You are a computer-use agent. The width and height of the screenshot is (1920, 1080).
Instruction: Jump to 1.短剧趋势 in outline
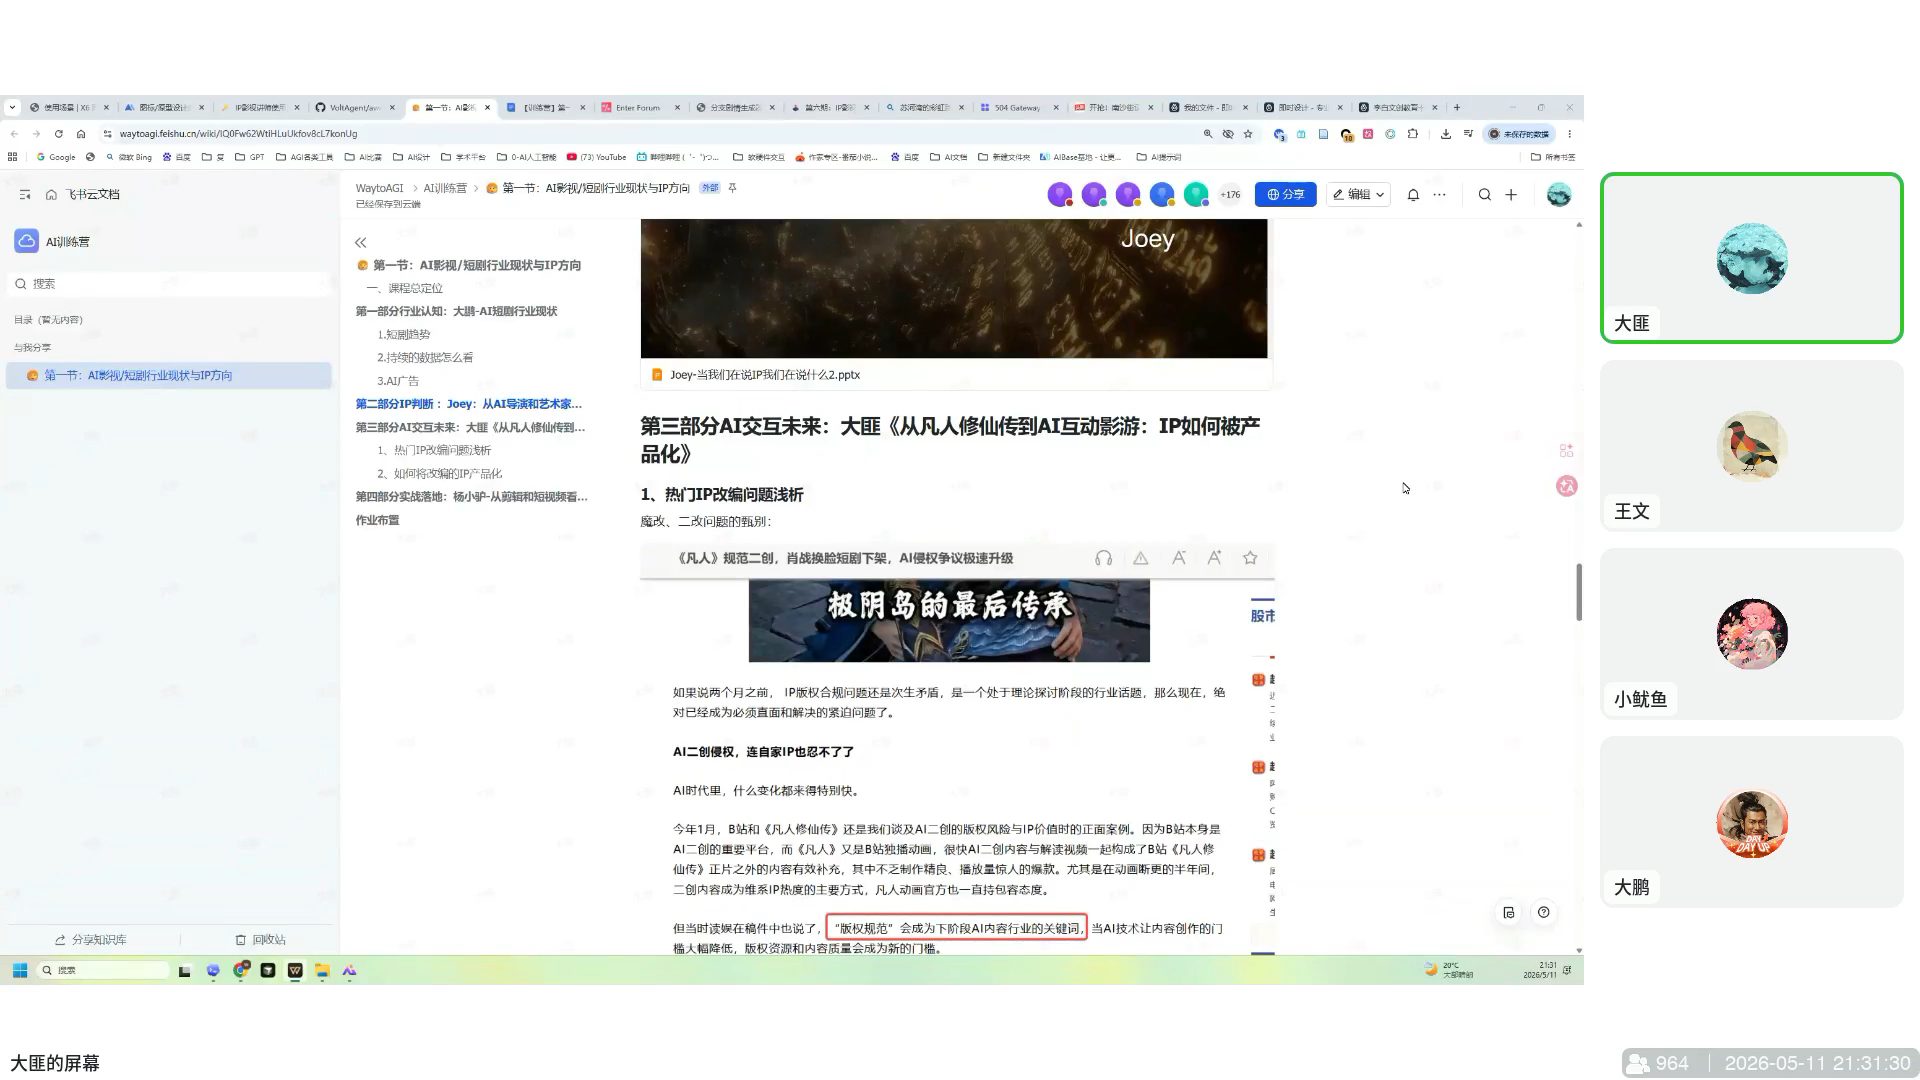point(403,335)
